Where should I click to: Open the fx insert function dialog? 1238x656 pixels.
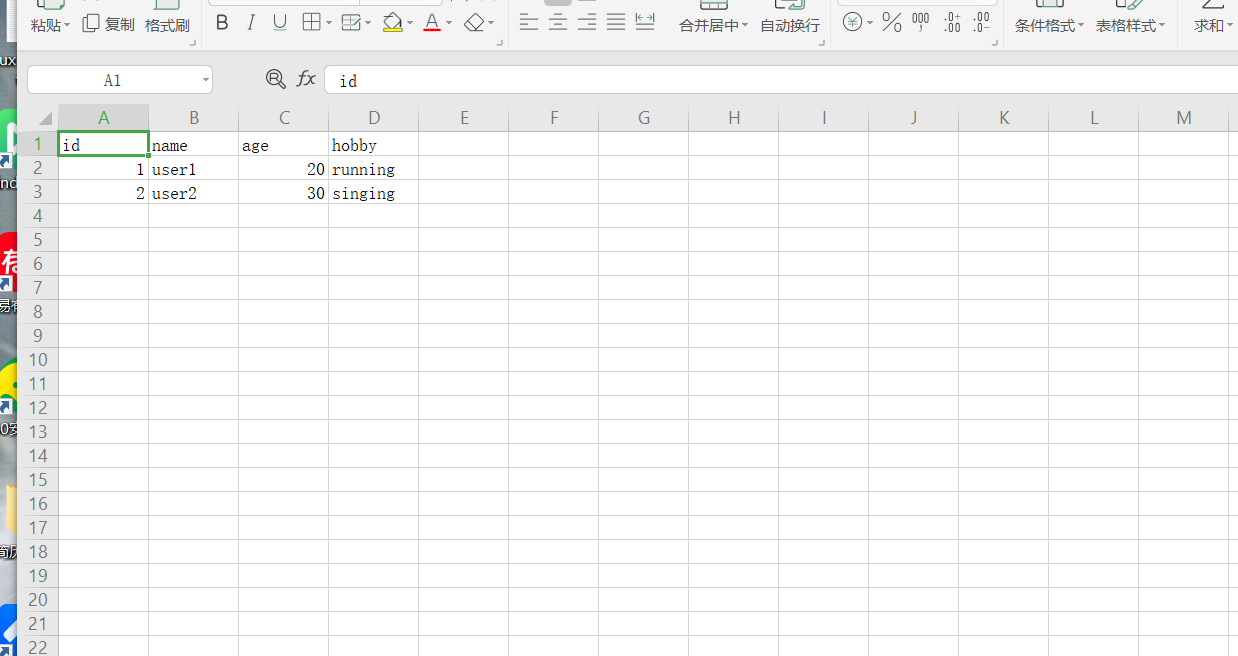click(x=306, y=79)
